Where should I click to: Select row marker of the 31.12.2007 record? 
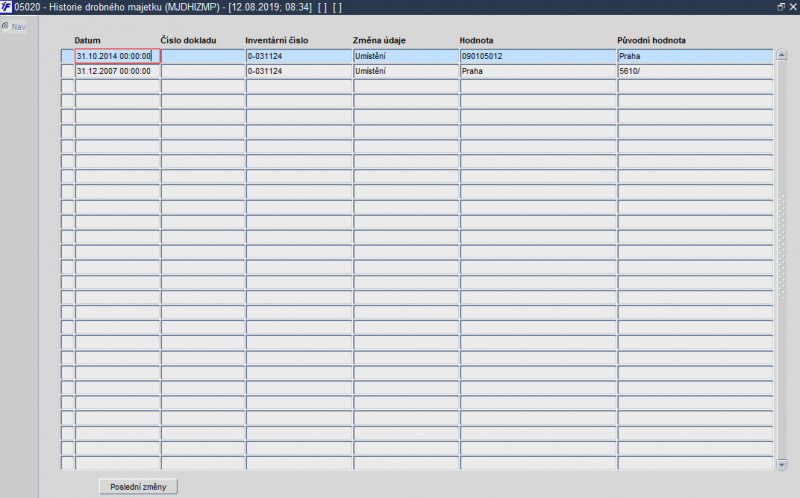[67, 71]
